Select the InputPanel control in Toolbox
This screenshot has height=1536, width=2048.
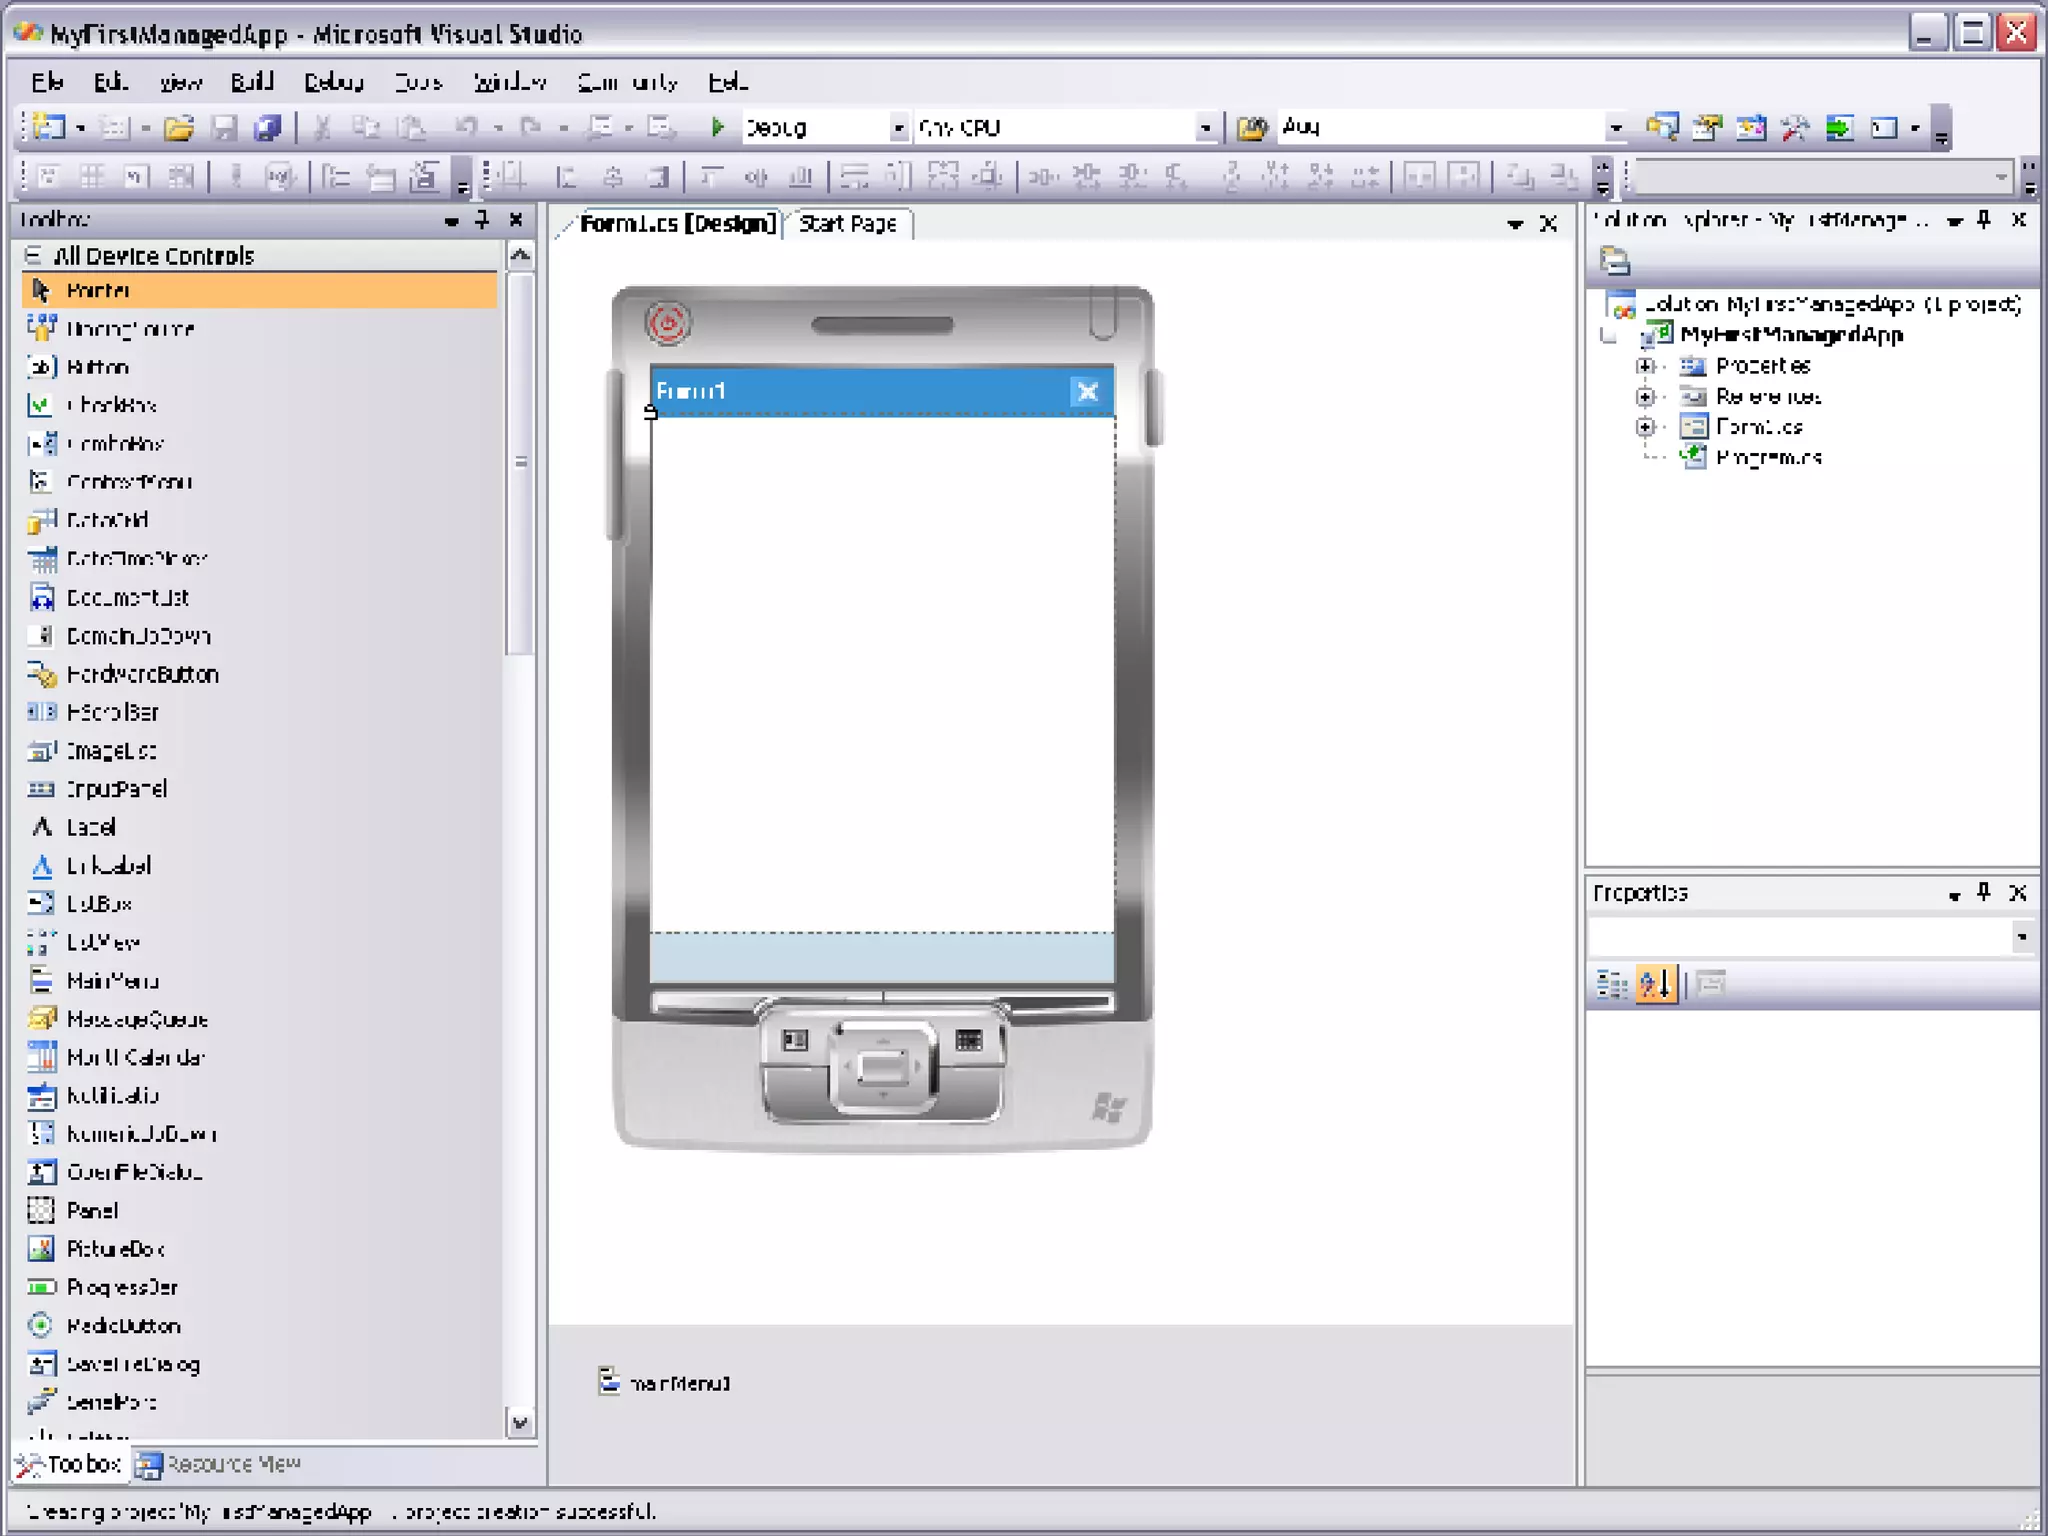[x=259, y=789]
